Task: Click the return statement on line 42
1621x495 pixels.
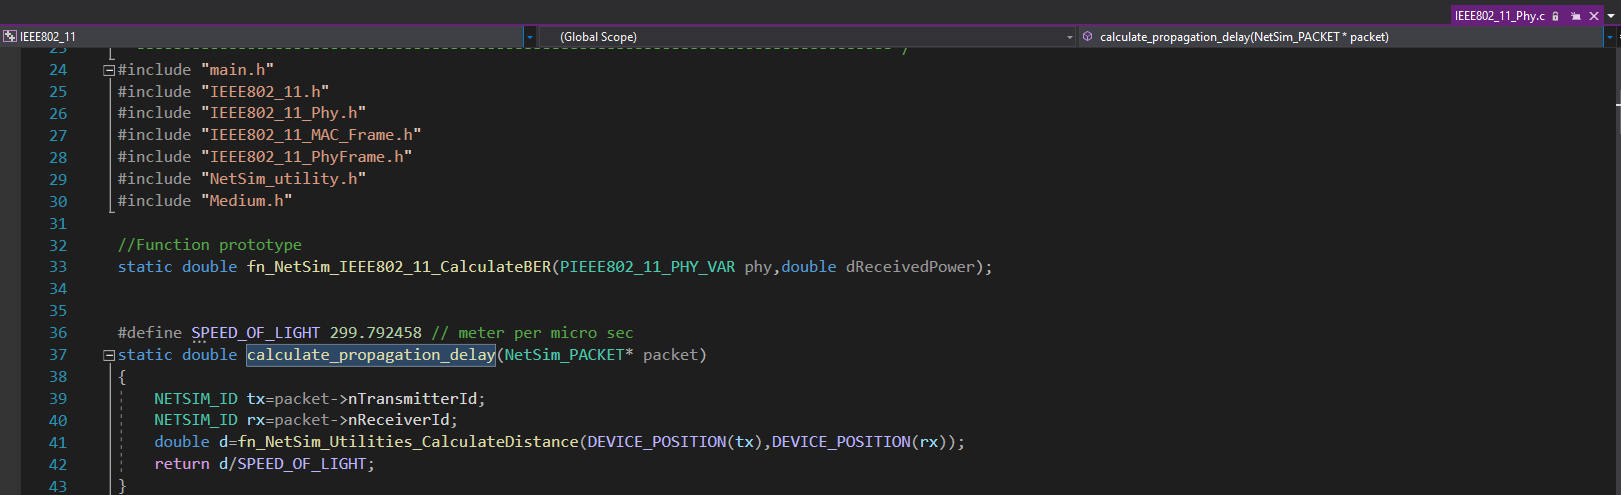Action: pyautogui.click(x=264, y=464)
